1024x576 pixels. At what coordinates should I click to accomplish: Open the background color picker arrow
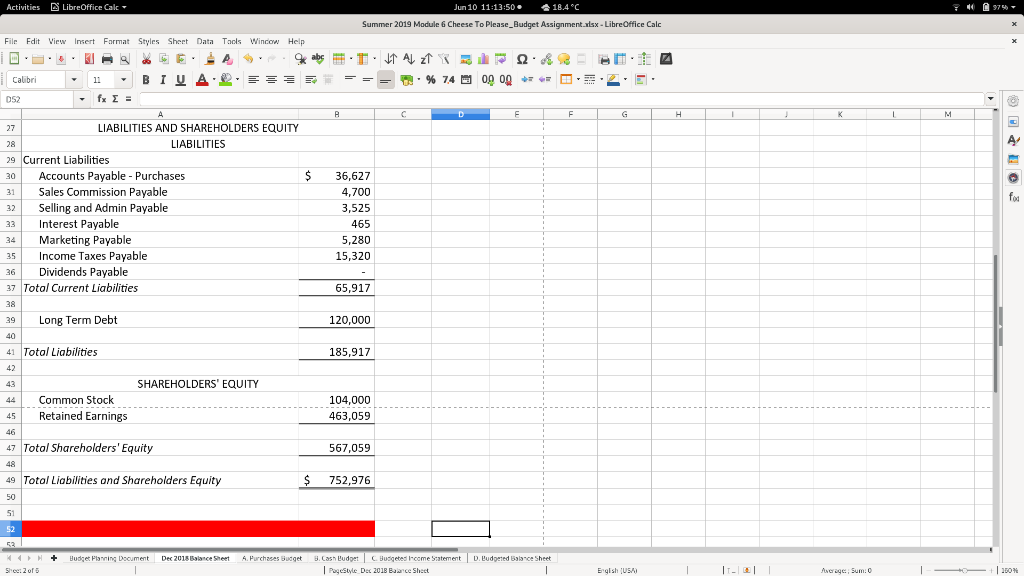click(235, 80)
